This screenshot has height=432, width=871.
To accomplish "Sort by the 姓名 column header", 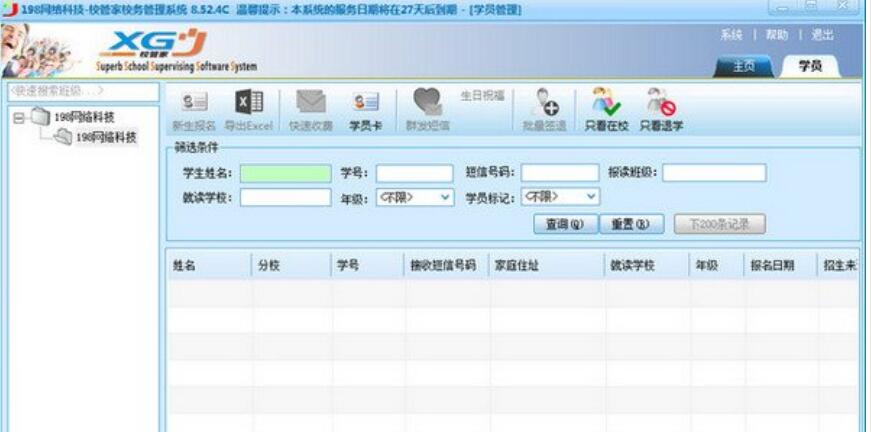I will click(x=209, y=265).
